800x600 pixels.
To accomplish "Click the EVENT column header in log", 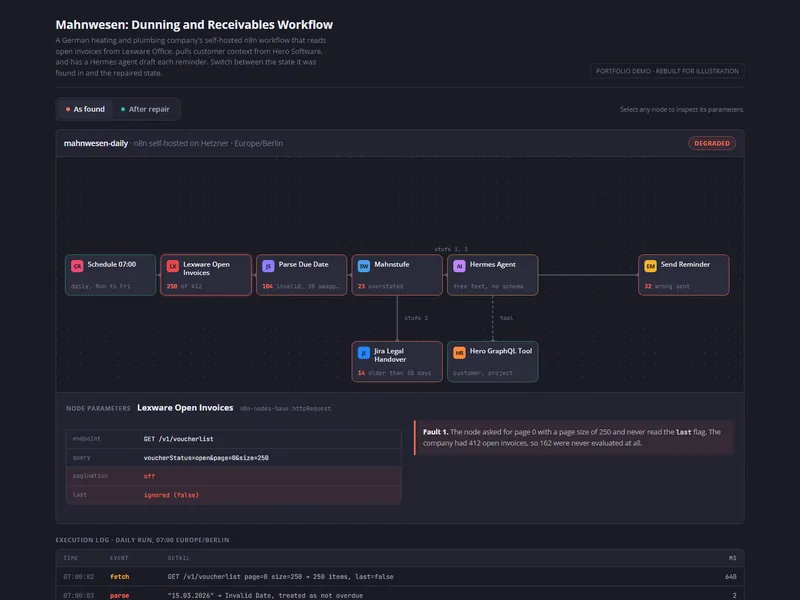I will click(119, 558).
